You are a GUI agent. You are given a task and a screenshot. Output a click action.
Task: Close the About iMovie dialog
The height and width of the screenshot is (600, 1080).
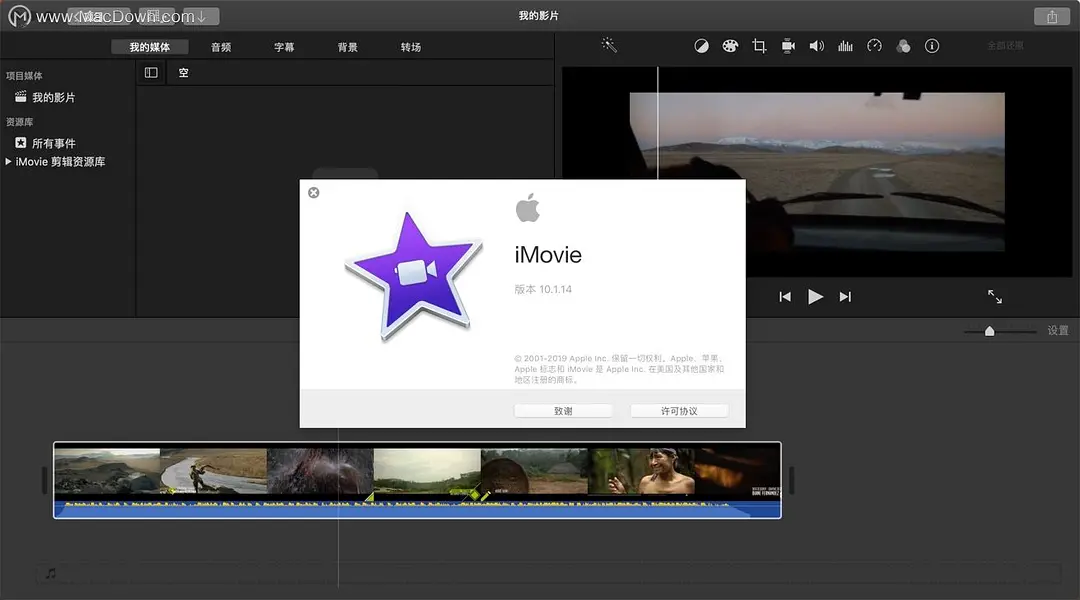[313, 193]
